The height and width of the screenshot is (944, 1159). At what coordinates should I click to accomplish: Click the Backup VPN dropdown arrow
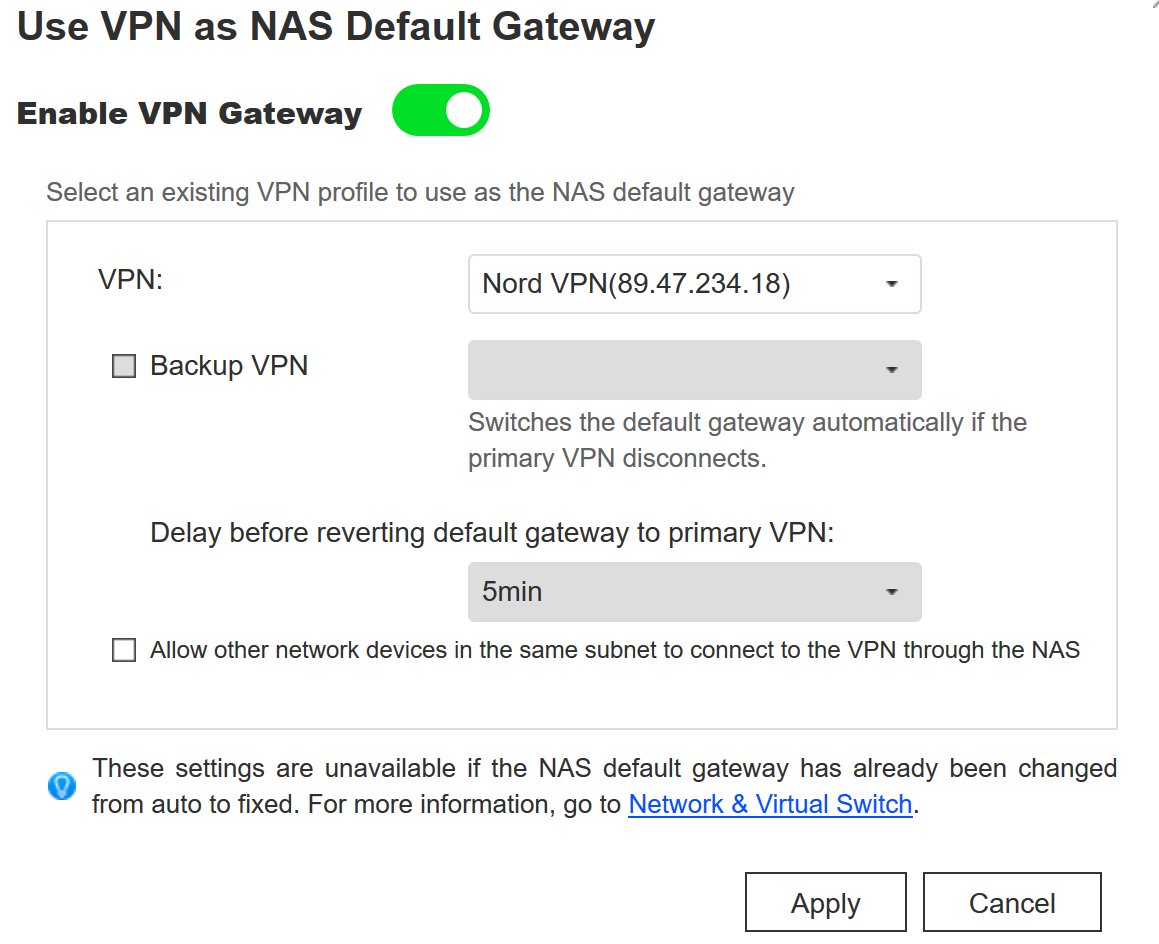892,370
